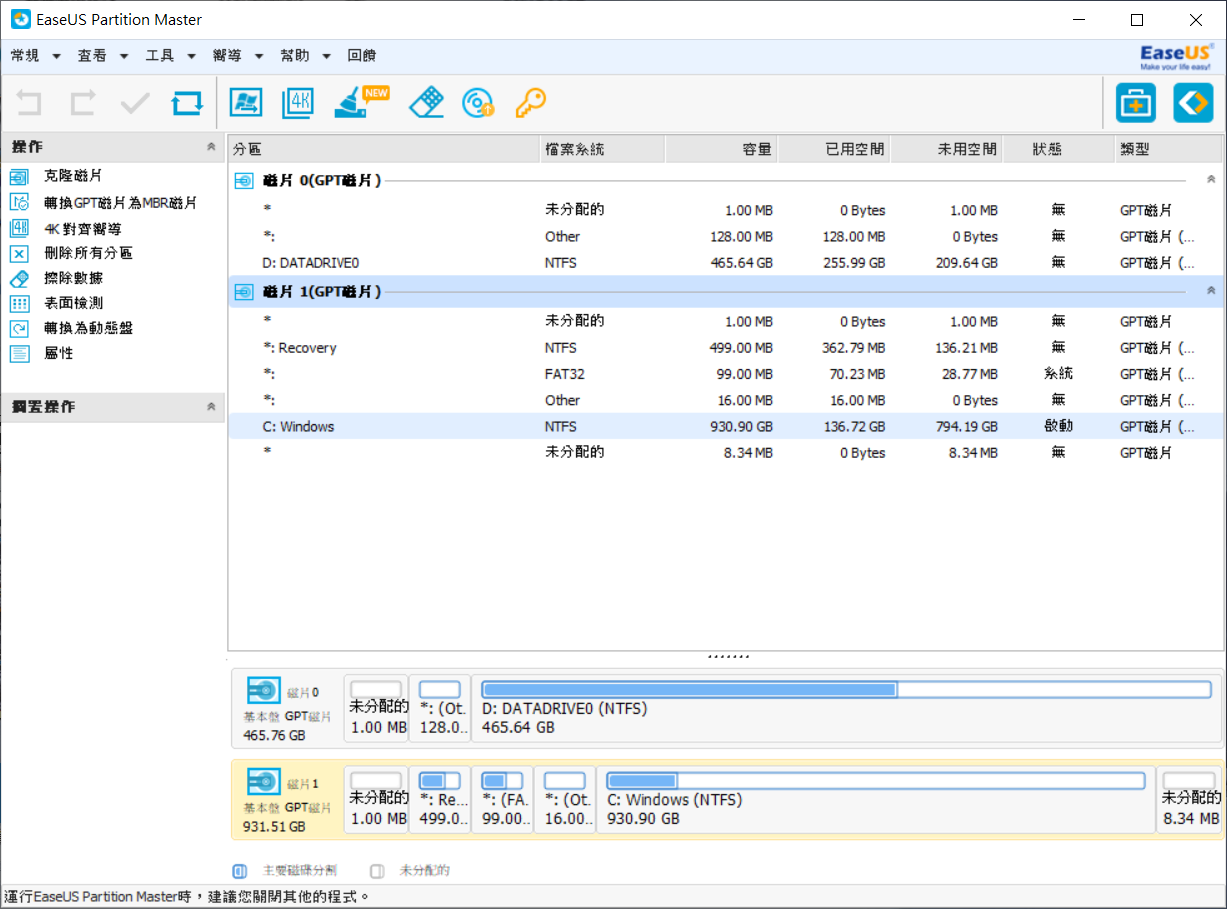
Task: Select the FAT32 99.00 MB partition row
Action: pyautogui.click(x=725, y=374)
